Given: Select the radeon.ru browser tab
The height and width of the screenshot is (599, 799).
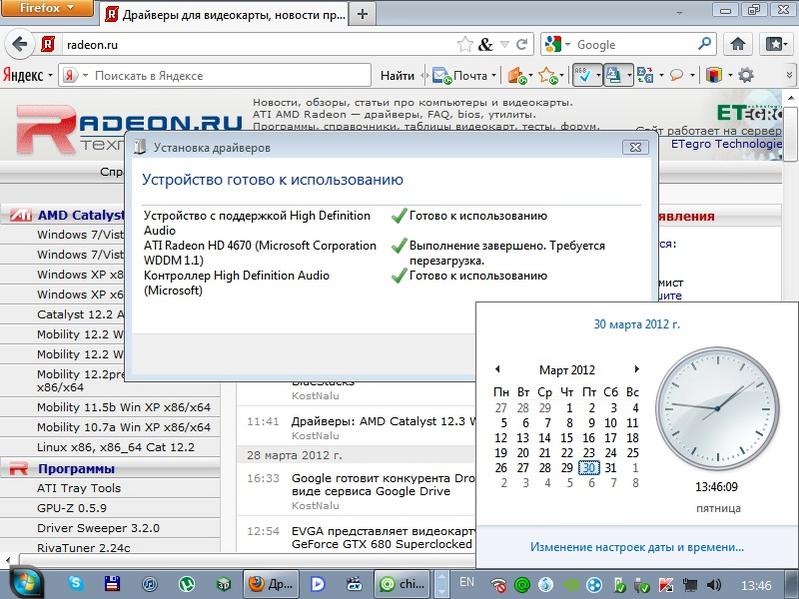Looking at the screenshot, I should point(224,15).
